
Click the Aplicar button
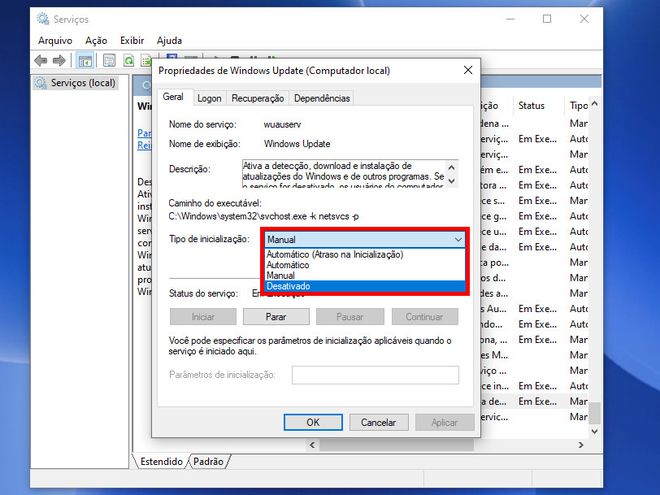click(x=444, y=422)
